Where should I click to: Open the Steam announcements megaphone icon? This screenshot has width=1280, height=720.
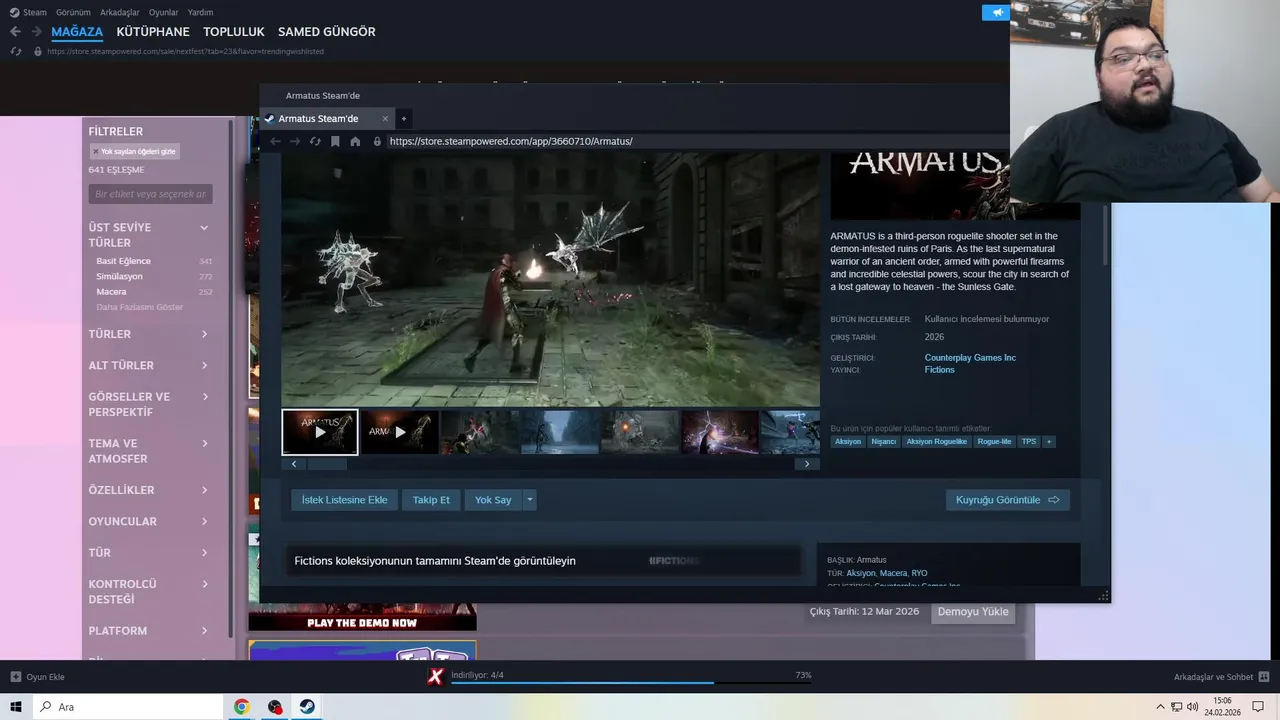996,12
